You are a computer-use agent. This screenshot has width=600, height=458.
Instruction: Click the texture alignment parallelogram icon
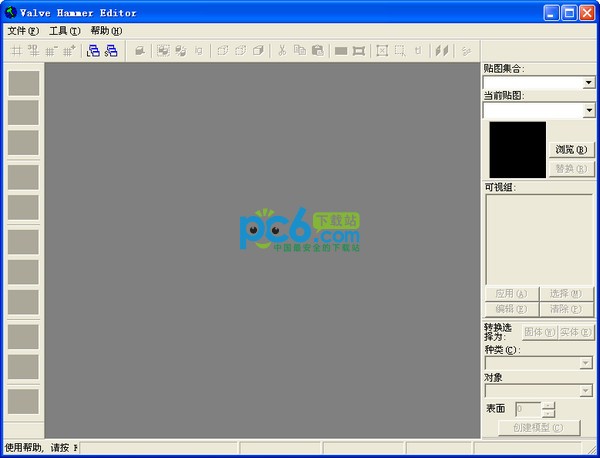click(x=442, y=51)
